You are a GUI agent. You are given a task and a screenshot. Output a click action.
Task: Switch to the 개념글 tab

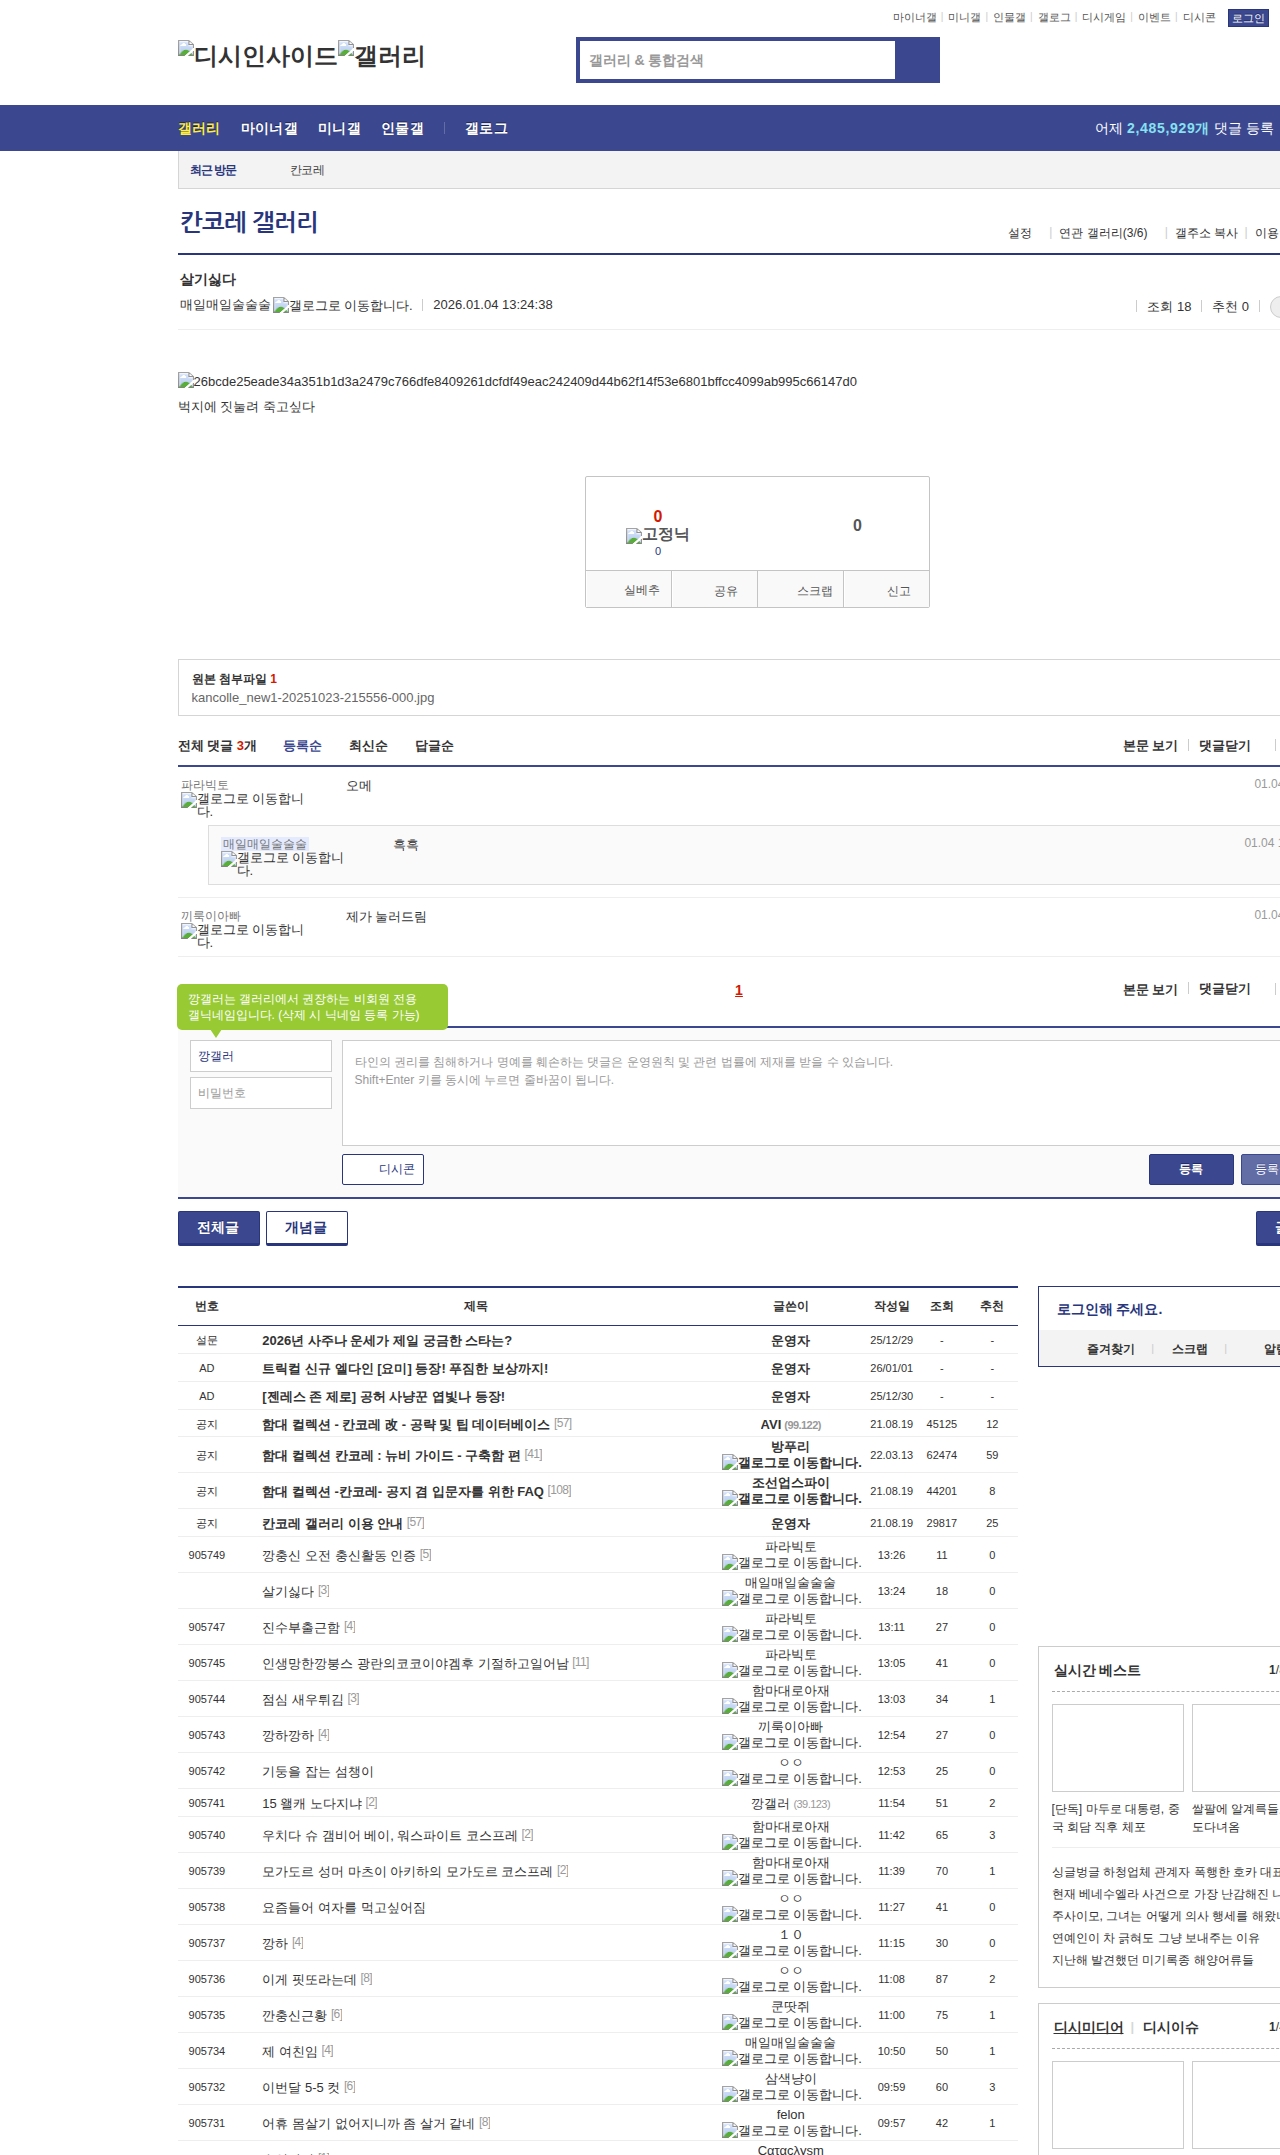coord(306,1228)
